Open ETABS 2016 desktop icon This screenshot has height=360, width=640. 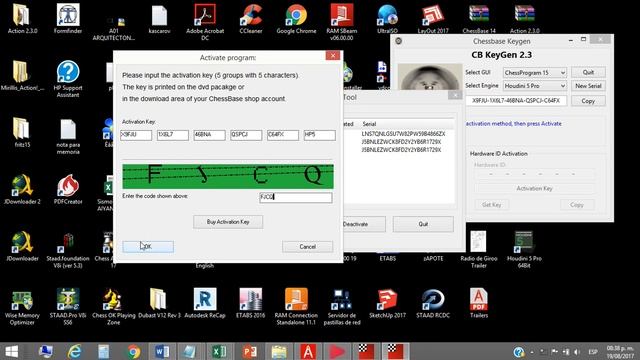click(251, 303)
